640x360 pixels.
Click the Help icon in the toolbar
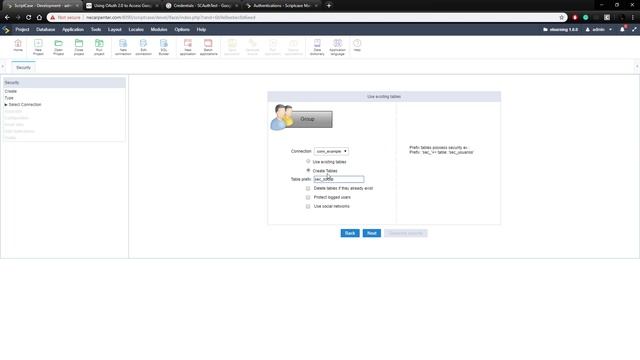[x=357, y=45]
